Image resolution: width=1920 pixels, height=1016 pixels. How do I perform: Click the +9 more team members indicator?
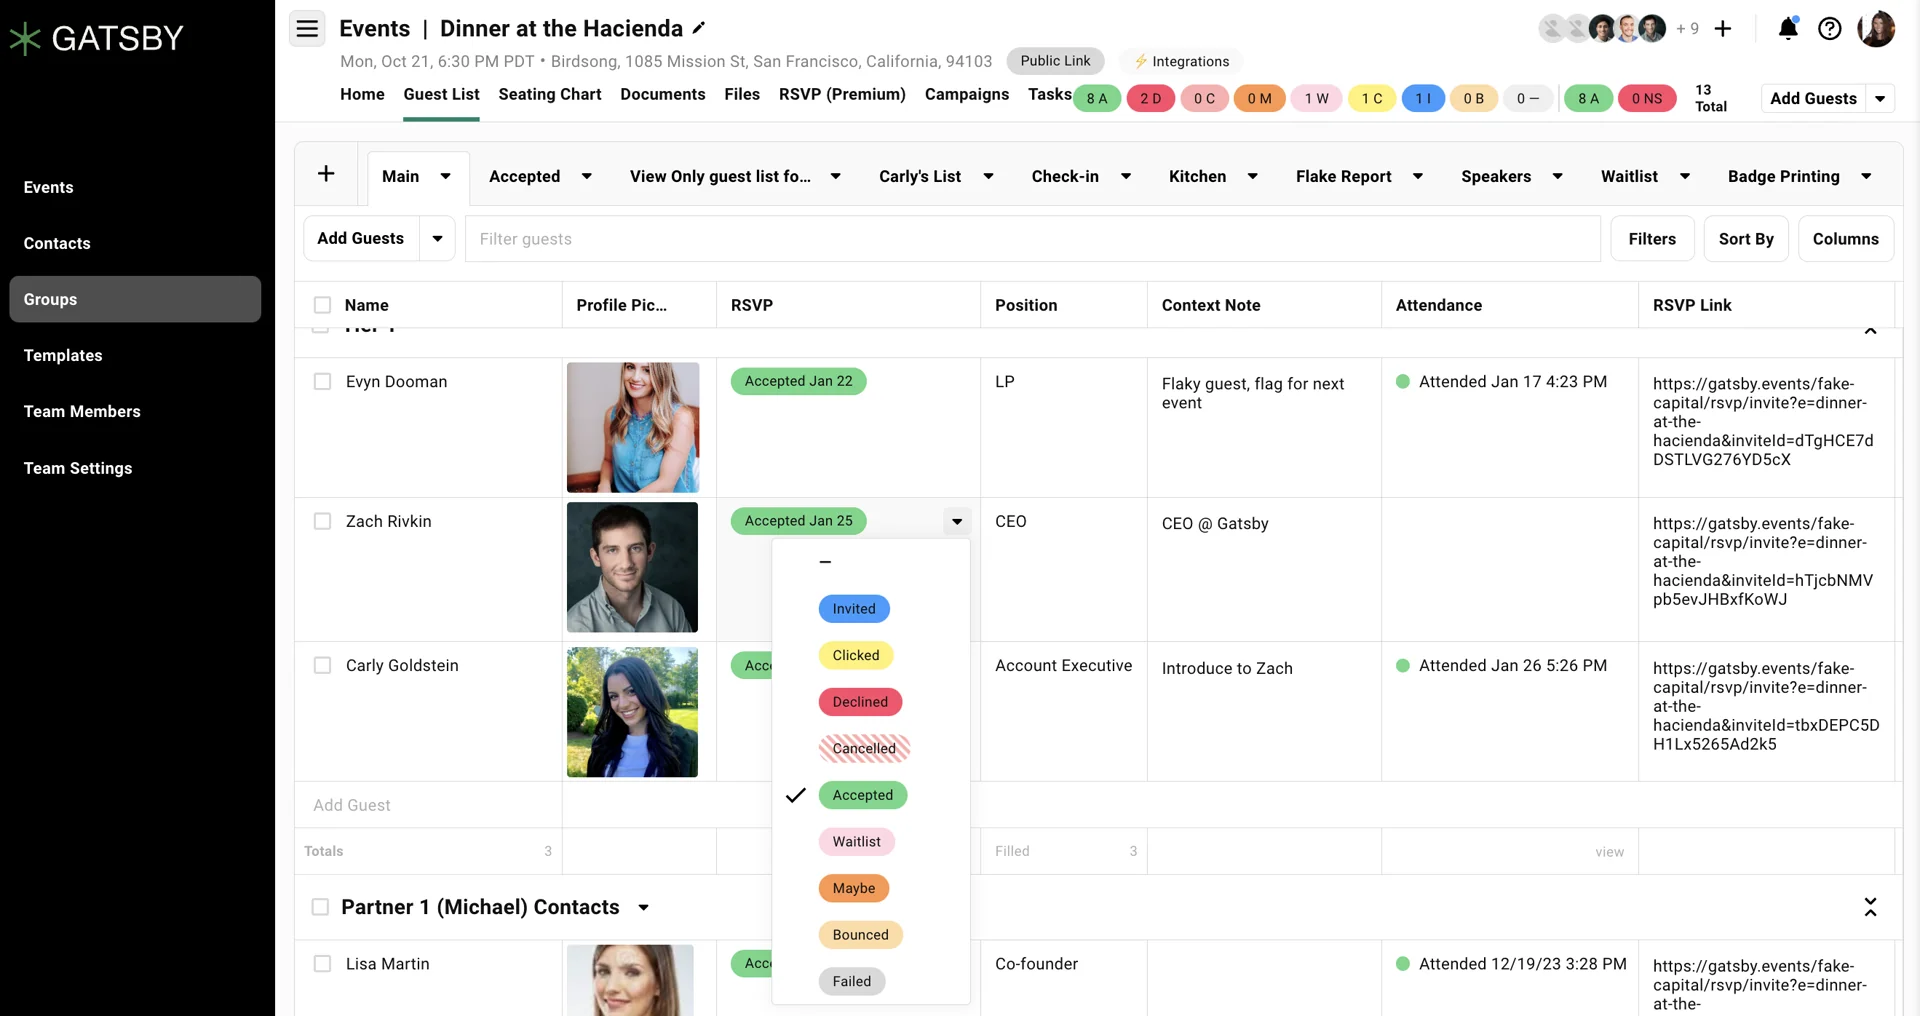[x=1687, y=29]
